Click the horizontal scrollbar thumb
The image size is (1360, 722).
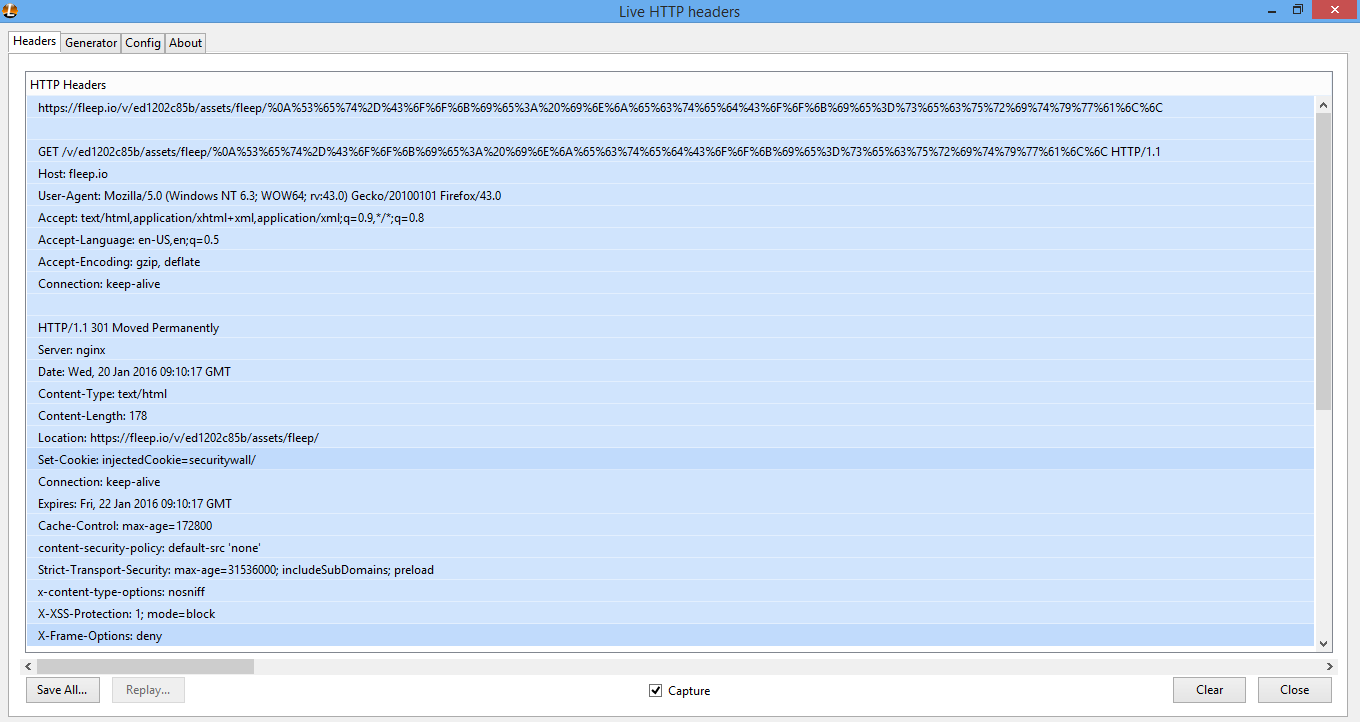146,666
